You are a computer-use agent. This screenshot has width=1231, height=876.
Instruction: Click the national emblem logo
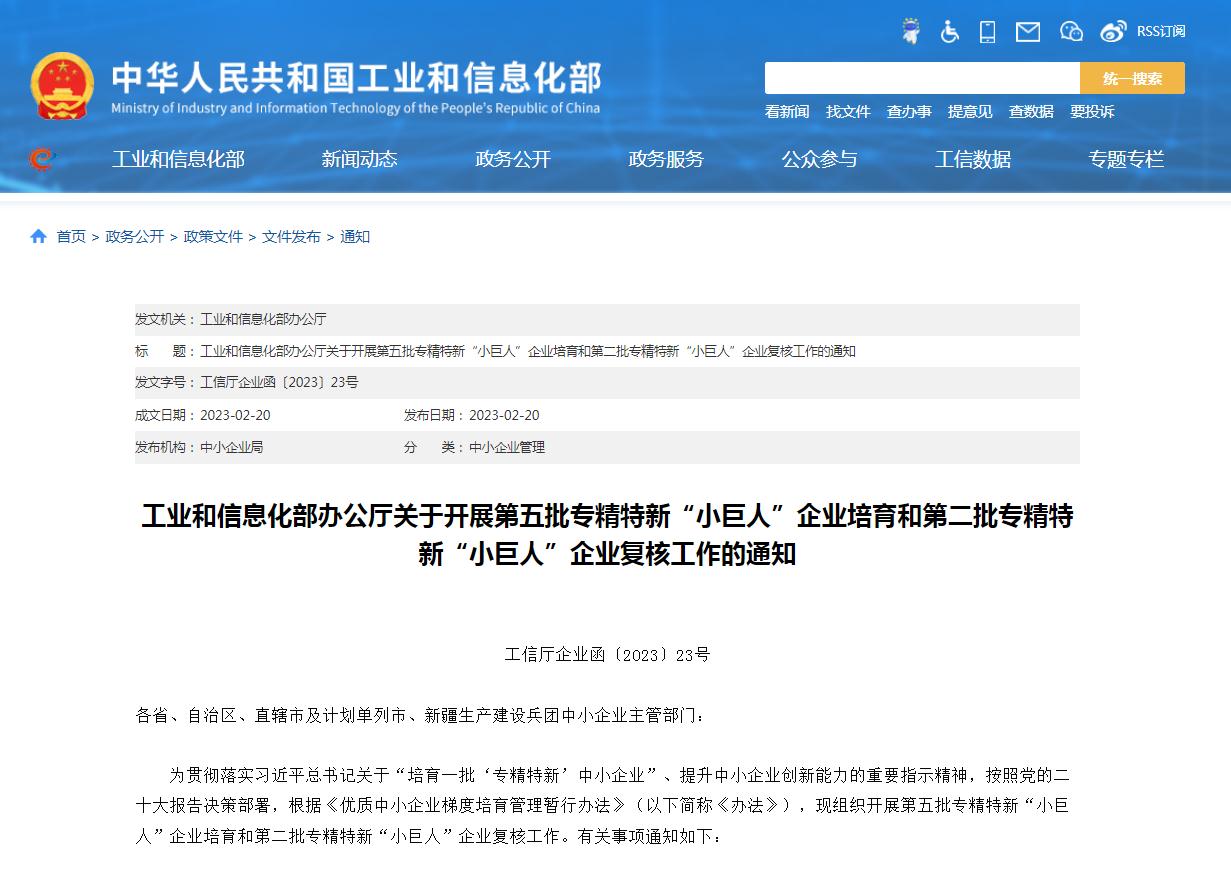[62, 86]
